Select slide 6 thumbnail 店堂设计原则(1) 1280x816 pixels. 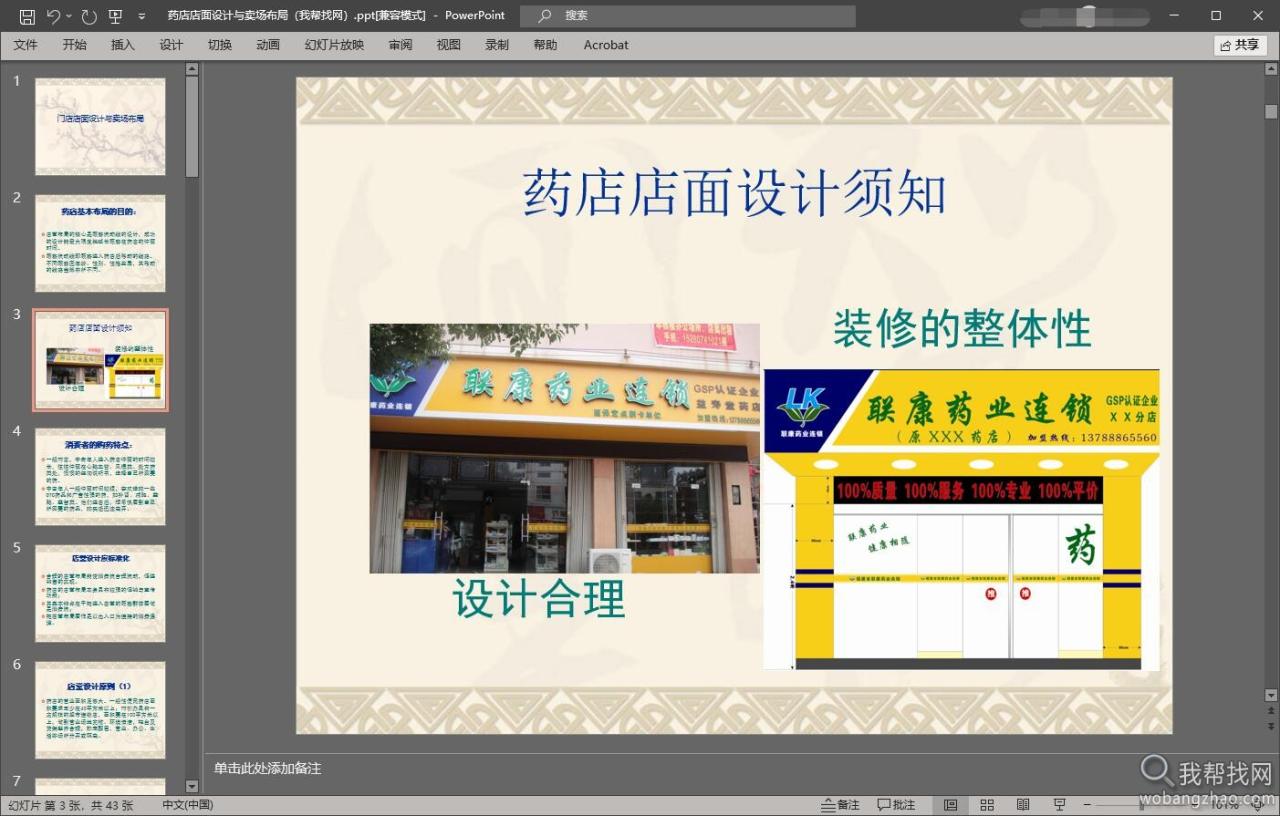pyautogui.click(x=100, y=710)
